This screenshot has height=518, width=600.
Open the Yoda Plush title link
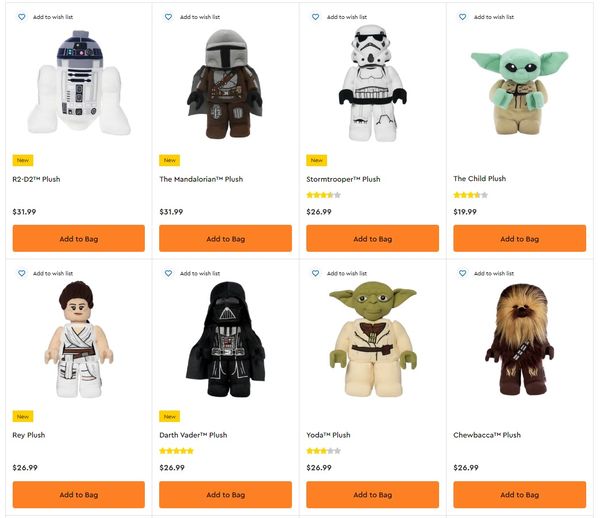[328, 435]
